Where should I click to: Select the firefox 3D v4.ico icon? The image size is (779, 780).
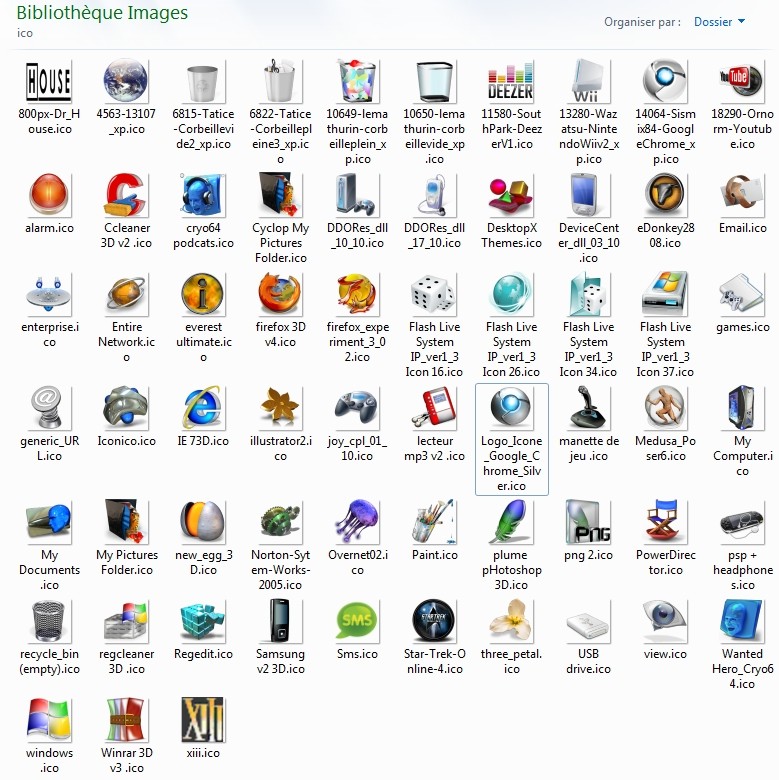280,294
